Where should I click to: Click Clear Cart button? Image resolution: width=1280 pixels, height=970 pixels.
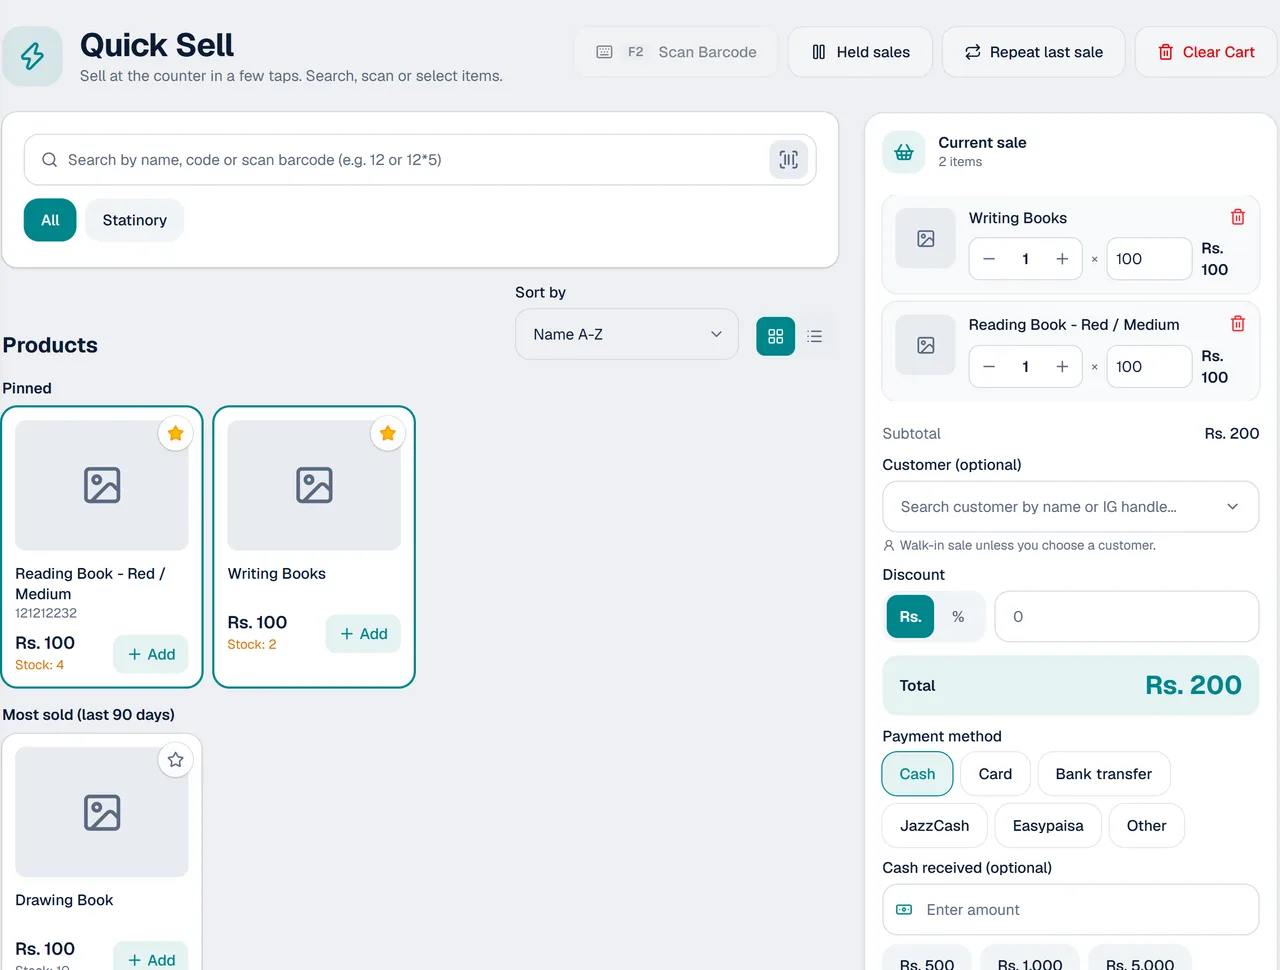[x=1206, y=52]
